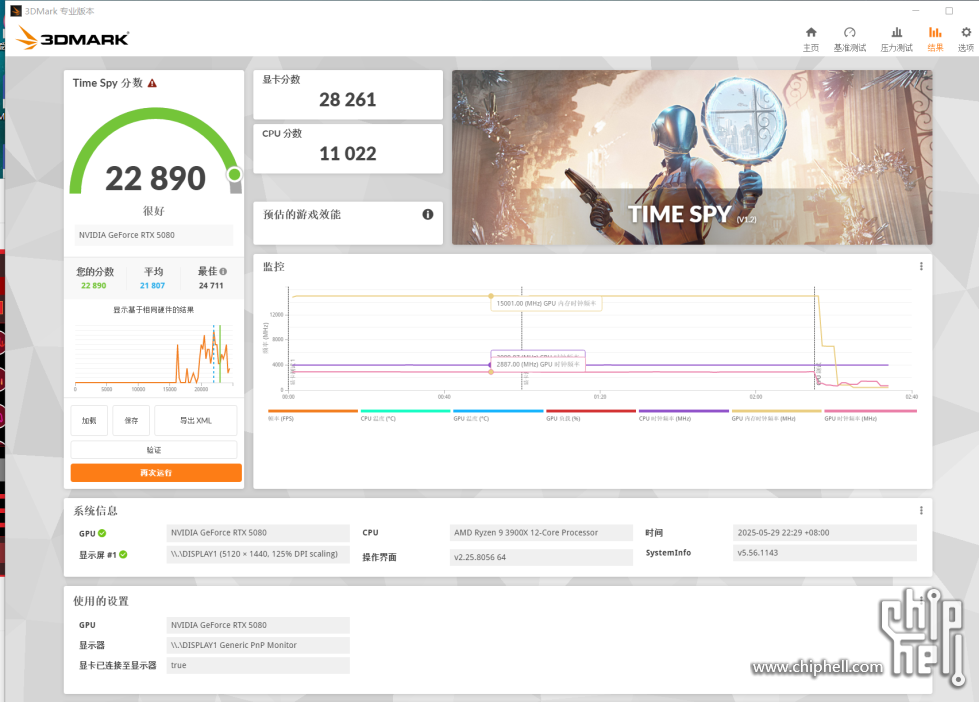Click the red warning icon beside Time Spy 分数
Image resolution: width=979 pixels, height=702 pixels.
tap(152, 83)
